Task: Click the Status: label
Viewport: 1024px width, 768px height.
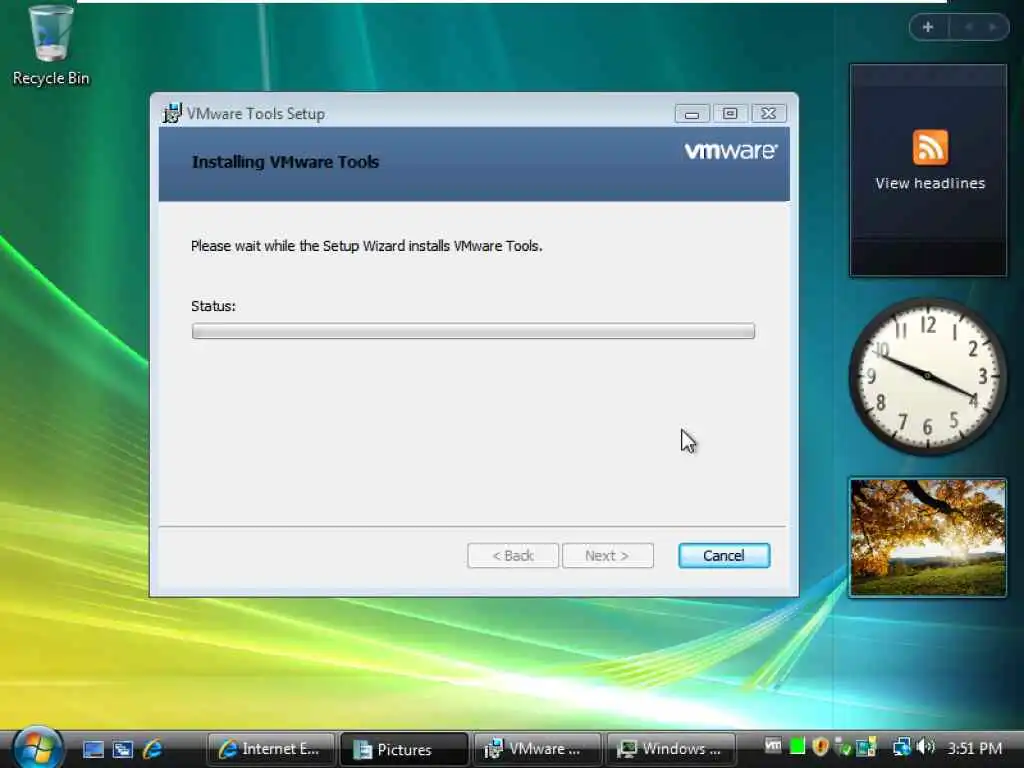Action: [213, 306]
